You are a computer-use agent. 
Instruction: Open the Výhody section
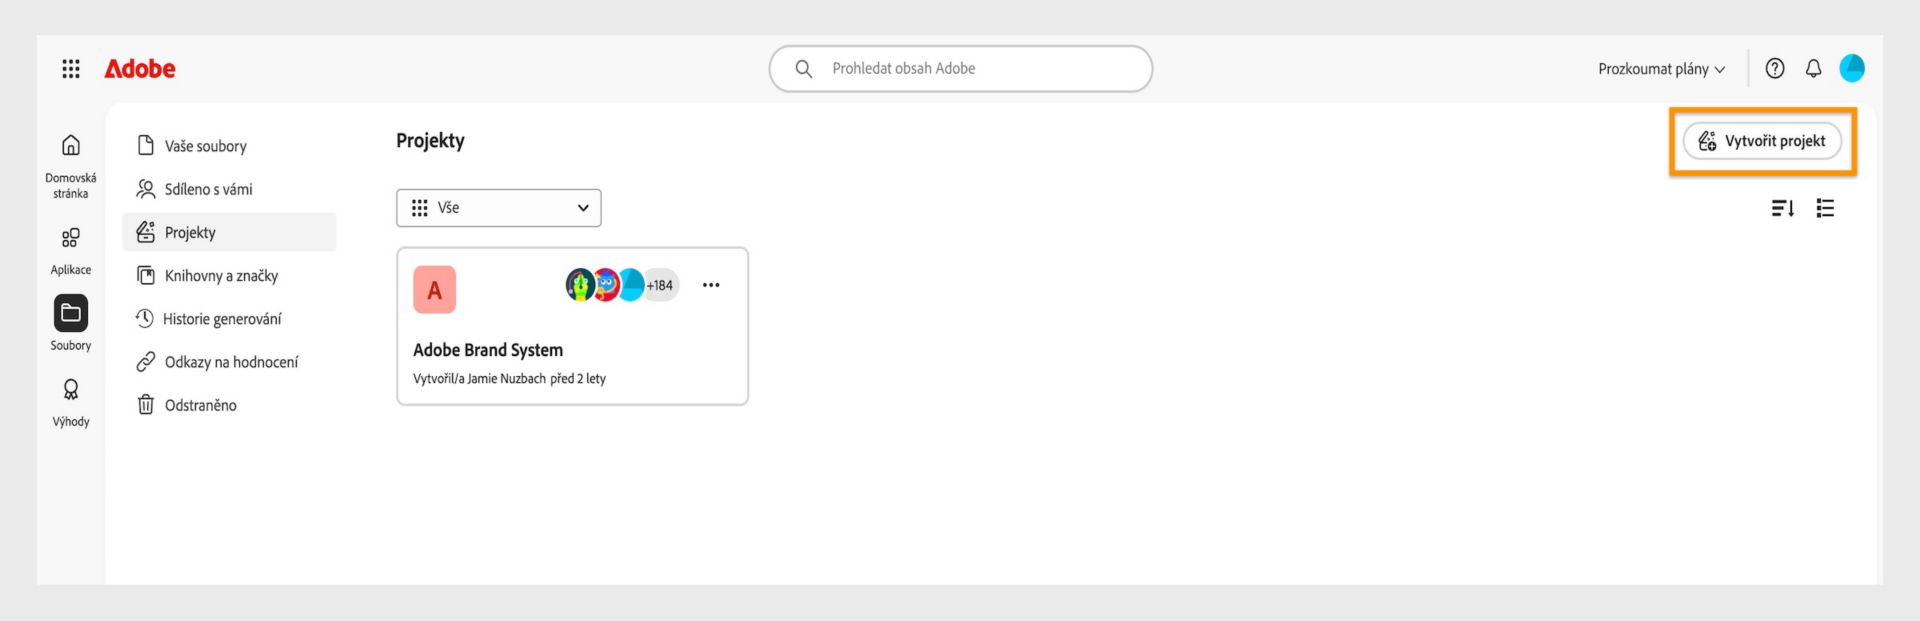pyautogui.click(x=71, y=389)
